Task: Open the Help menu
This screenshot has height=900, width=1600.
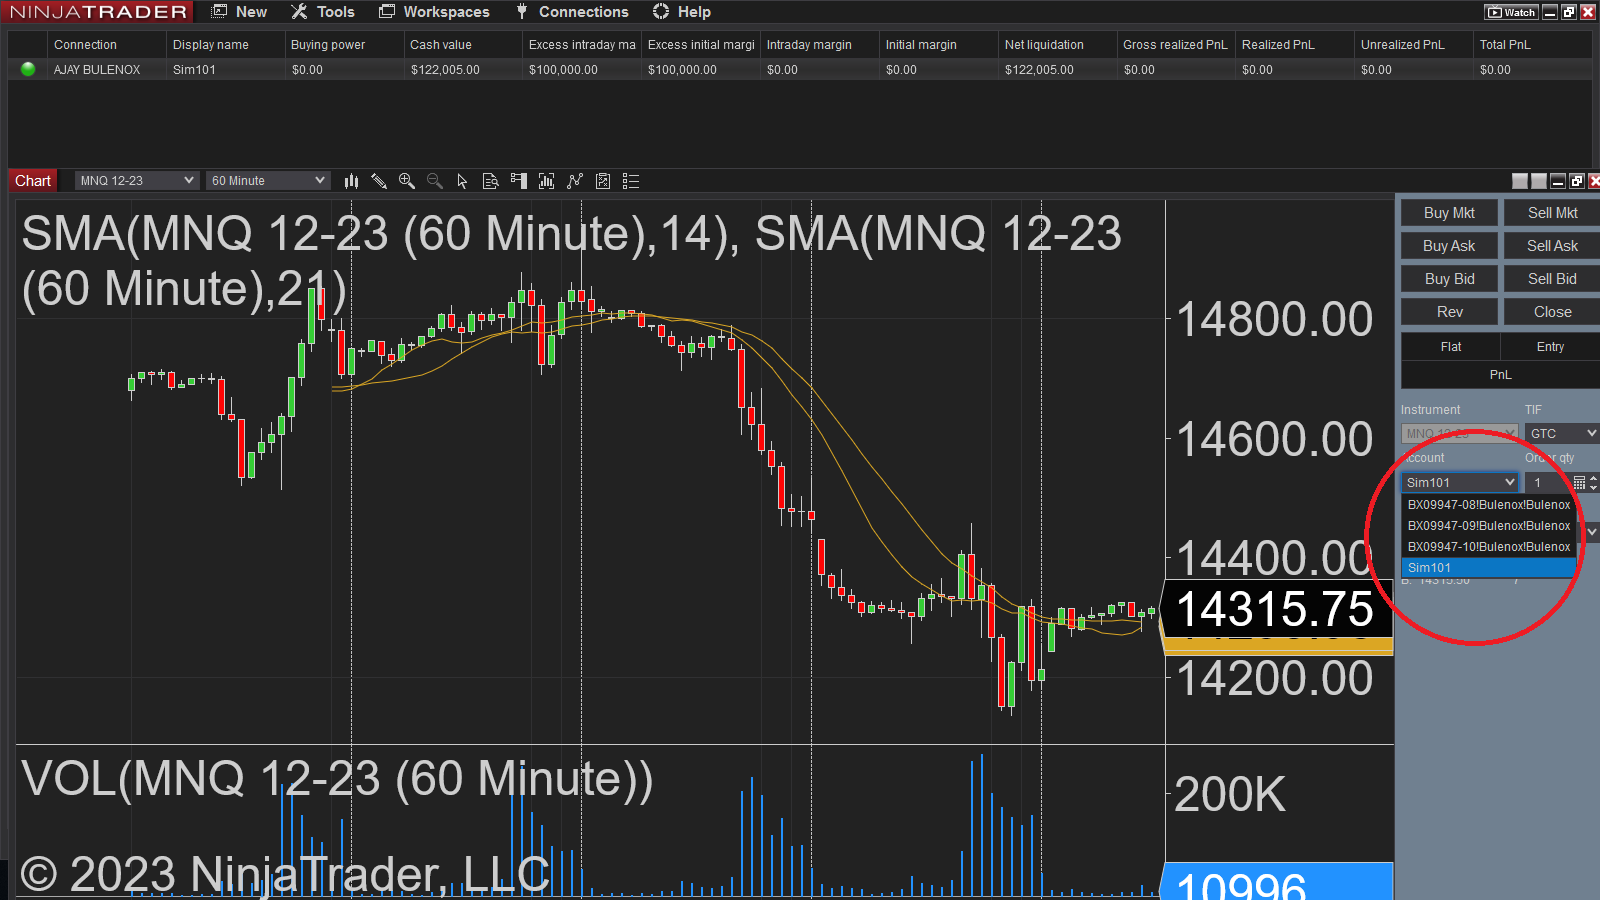Action: pyautogui.click(x=682, y=12)
